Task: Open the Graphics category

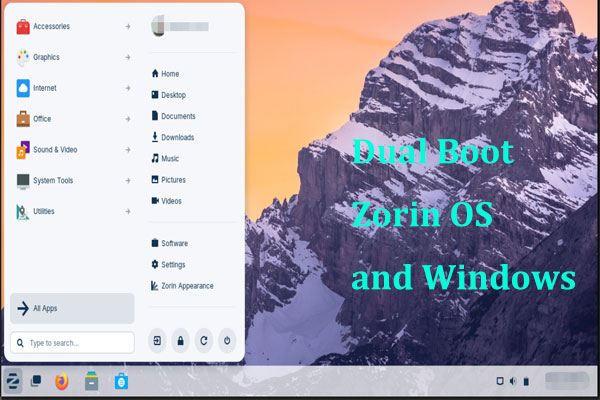Action: (x=73, y=57)
